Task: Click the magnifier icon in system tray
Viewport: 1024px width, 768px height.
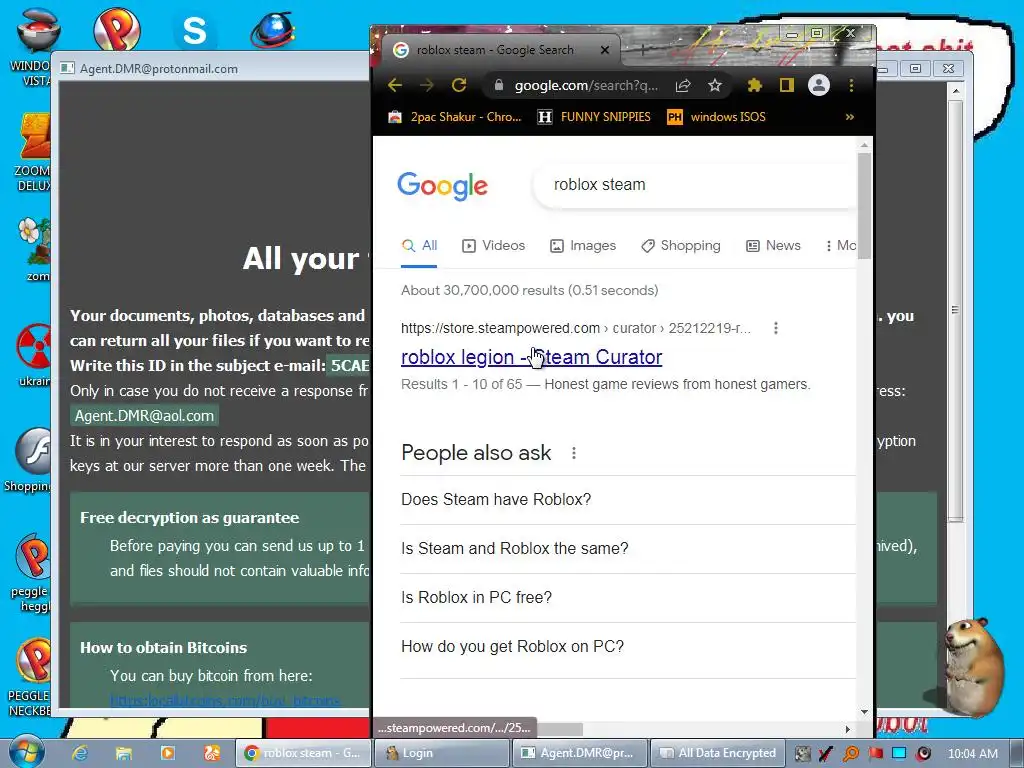Action: coord(851,753)
